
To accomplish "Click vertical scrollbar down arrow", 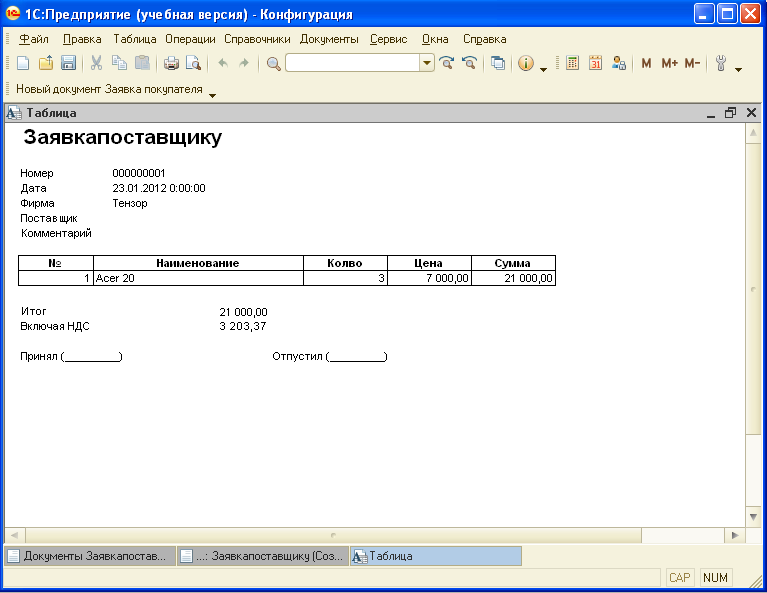I will coord(753,517).
